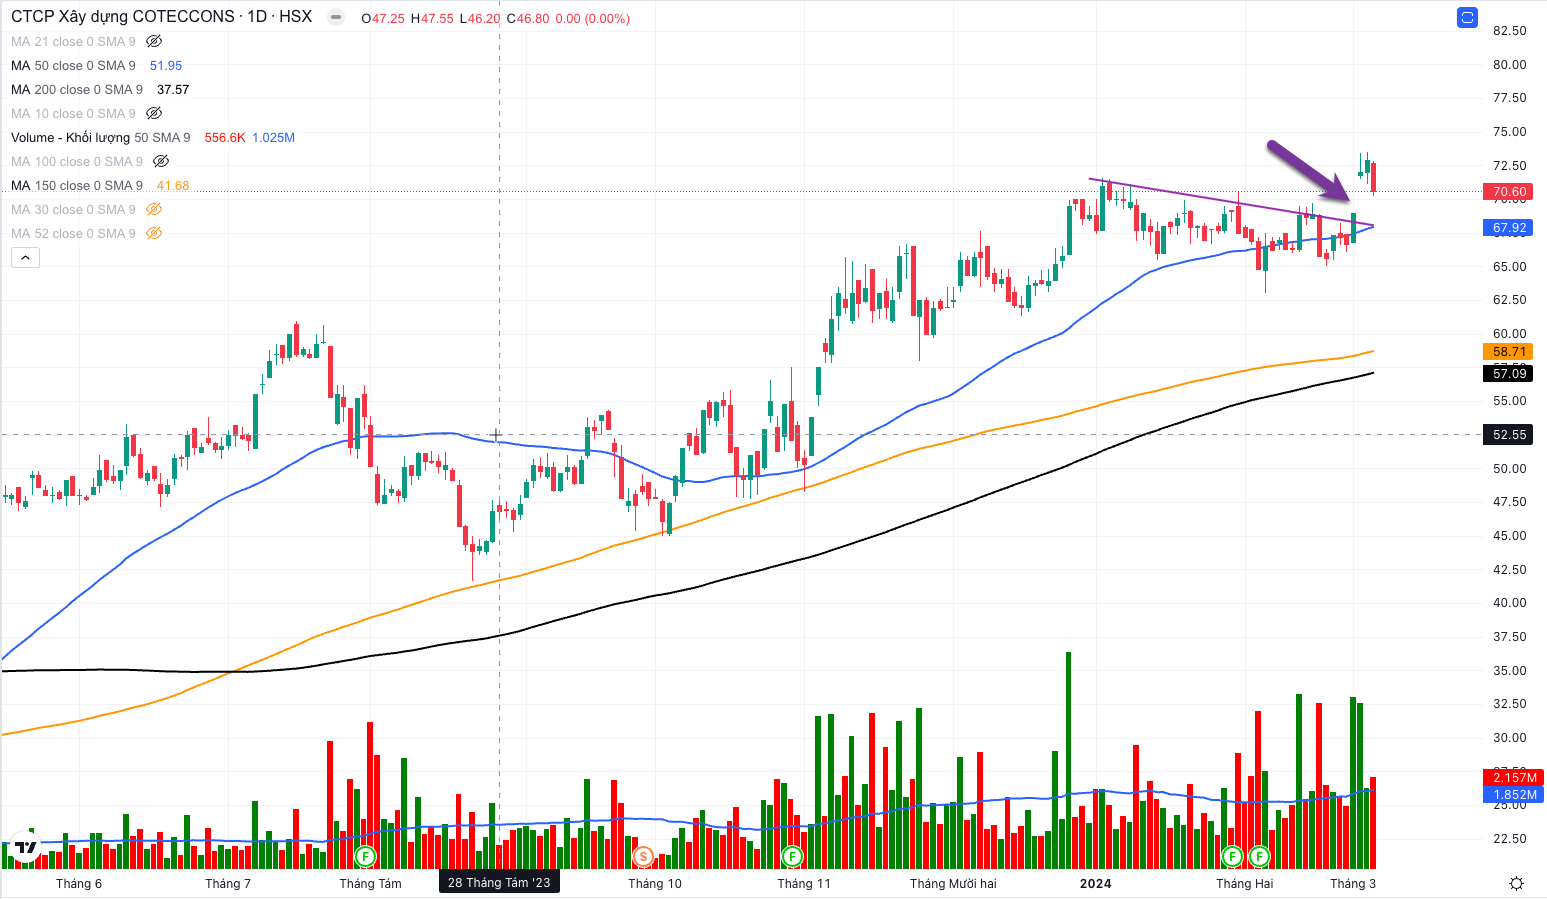The width and height of the screenshot is (1547, 899).
Task: Click the Tháng 6 time axis label
Action: pyautogui.click(x=79, y=884)
